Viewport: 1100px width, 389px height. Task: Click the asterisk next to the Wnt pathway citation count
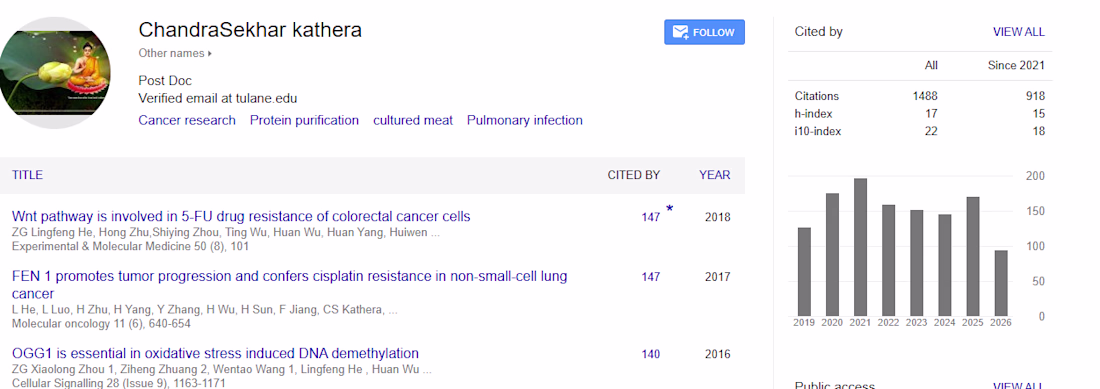point(669,210)
